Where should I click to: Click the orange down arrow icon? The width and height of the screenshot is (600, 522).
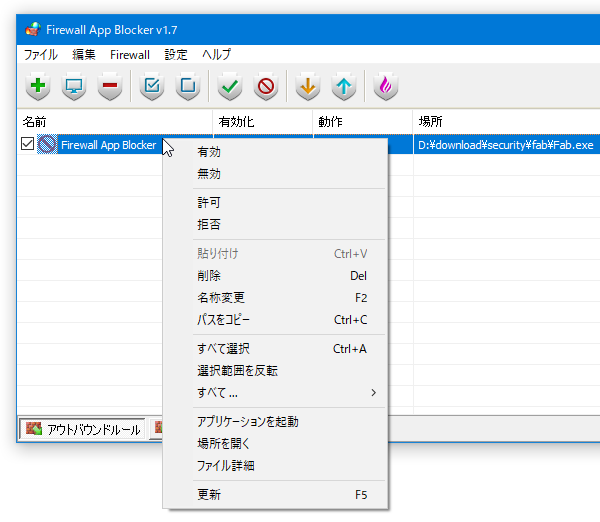tap(308, 86)
